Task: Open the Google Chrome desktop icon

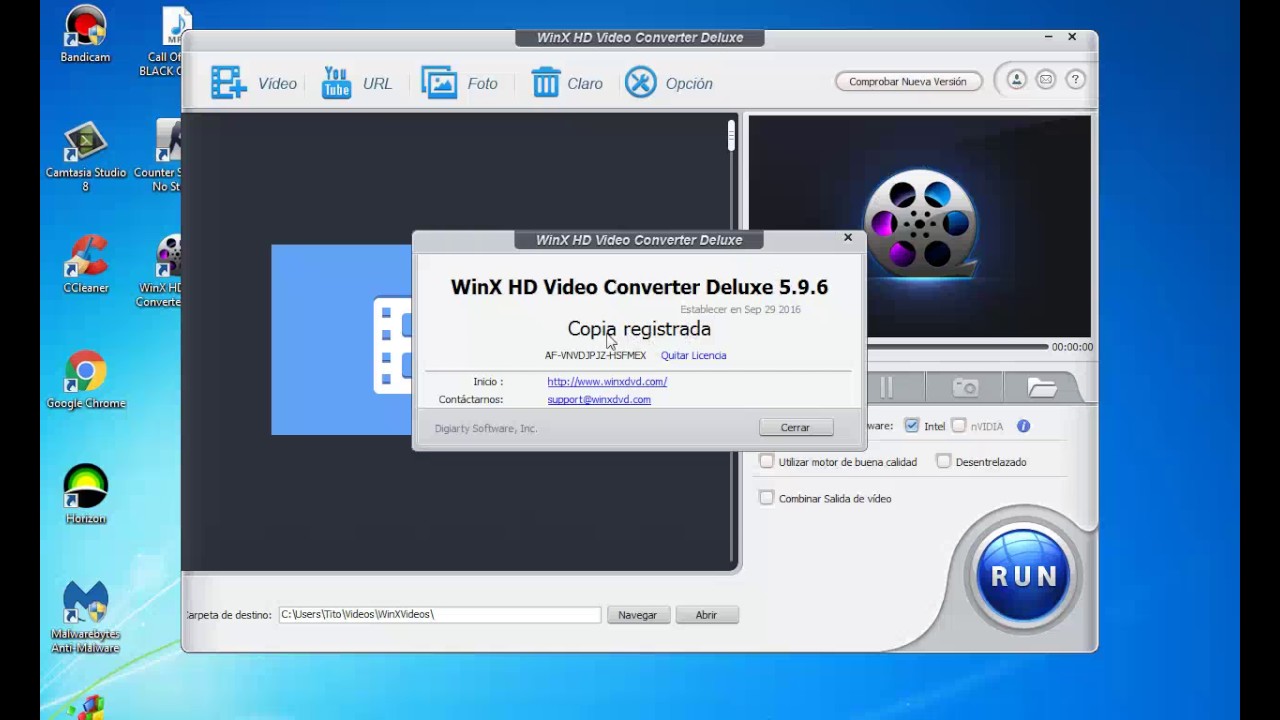Action: [86, 380]
